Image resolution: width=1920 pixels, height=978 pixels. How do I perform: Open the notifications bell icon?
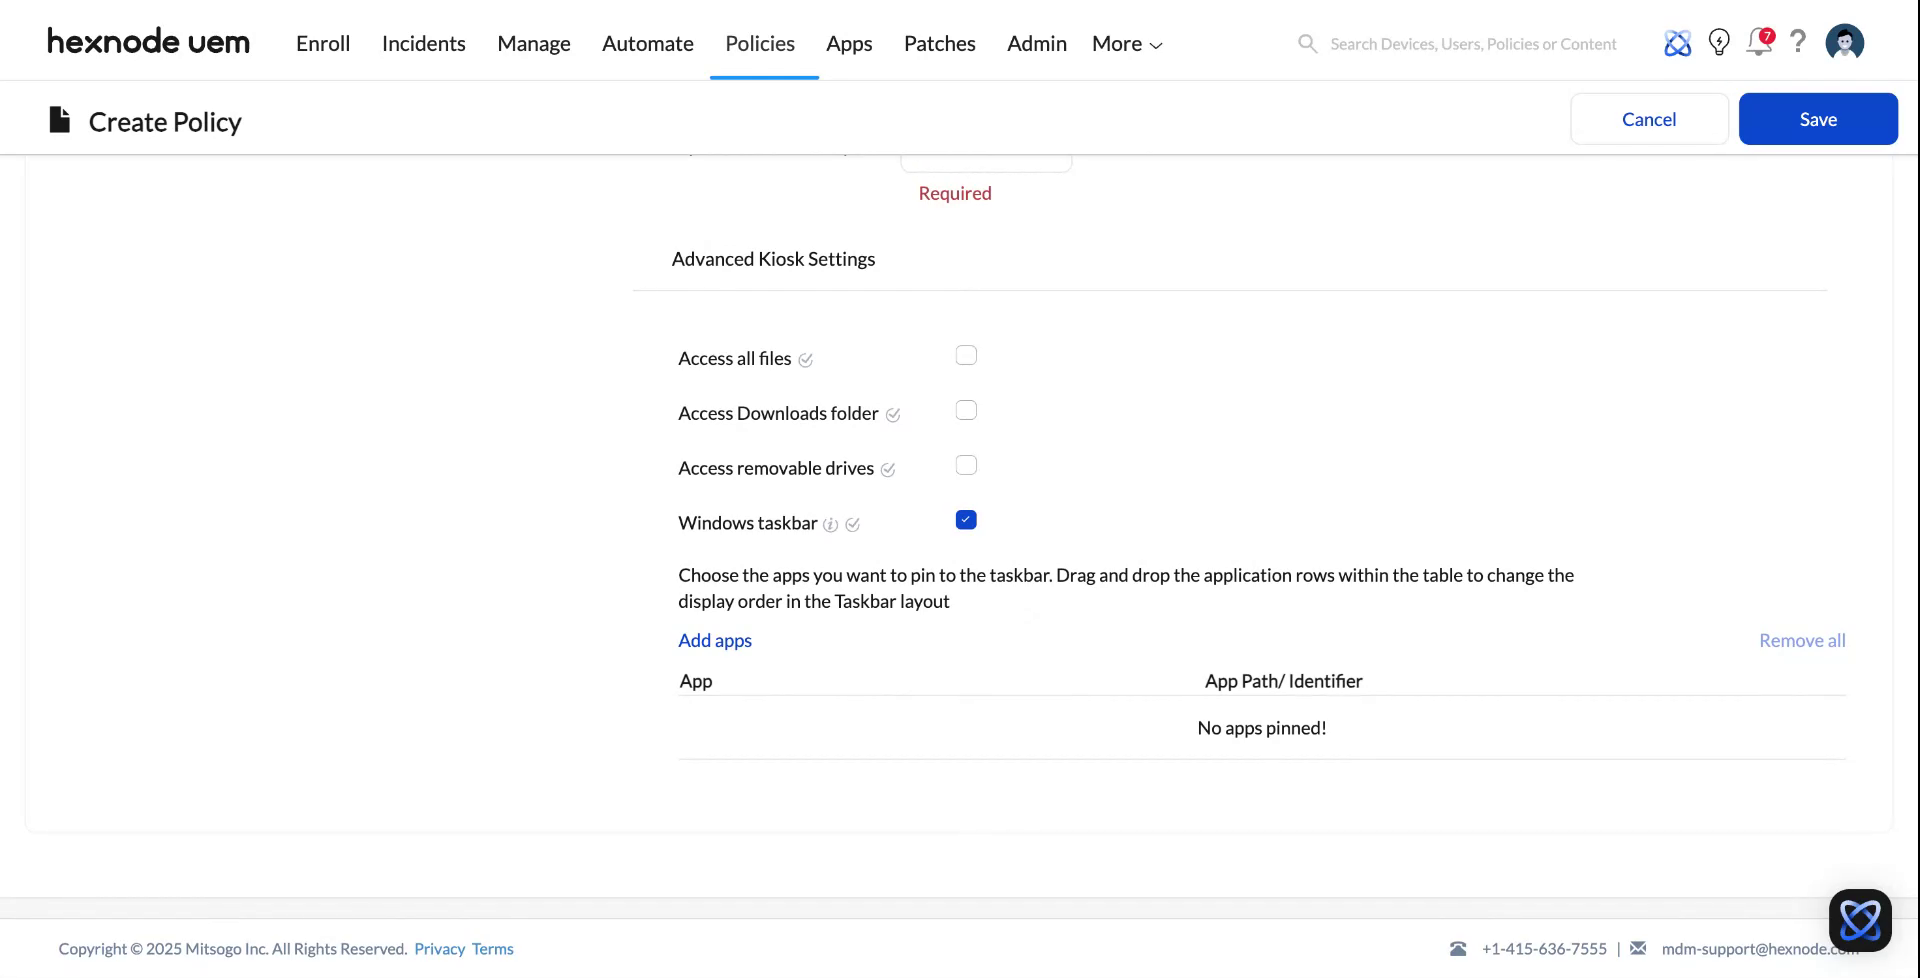click(x=1759, y=43)
